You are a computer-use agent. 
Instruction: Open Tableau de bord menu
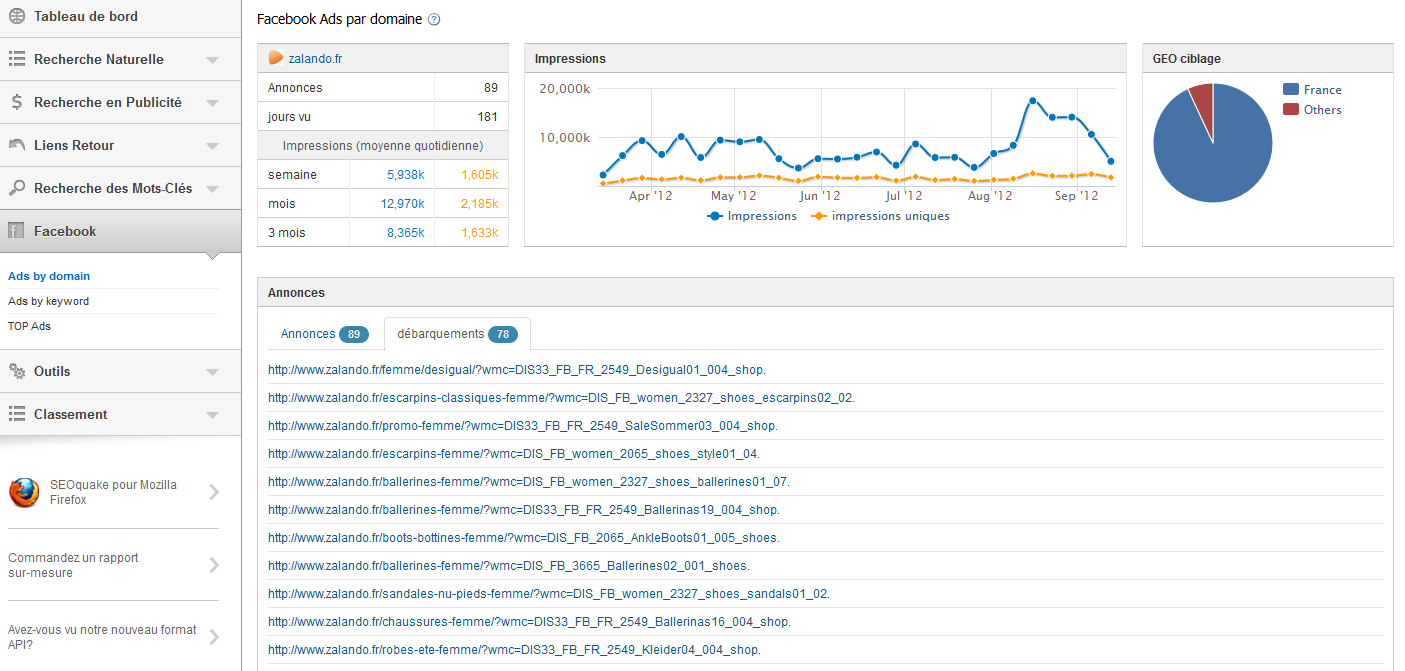(120, 17)
